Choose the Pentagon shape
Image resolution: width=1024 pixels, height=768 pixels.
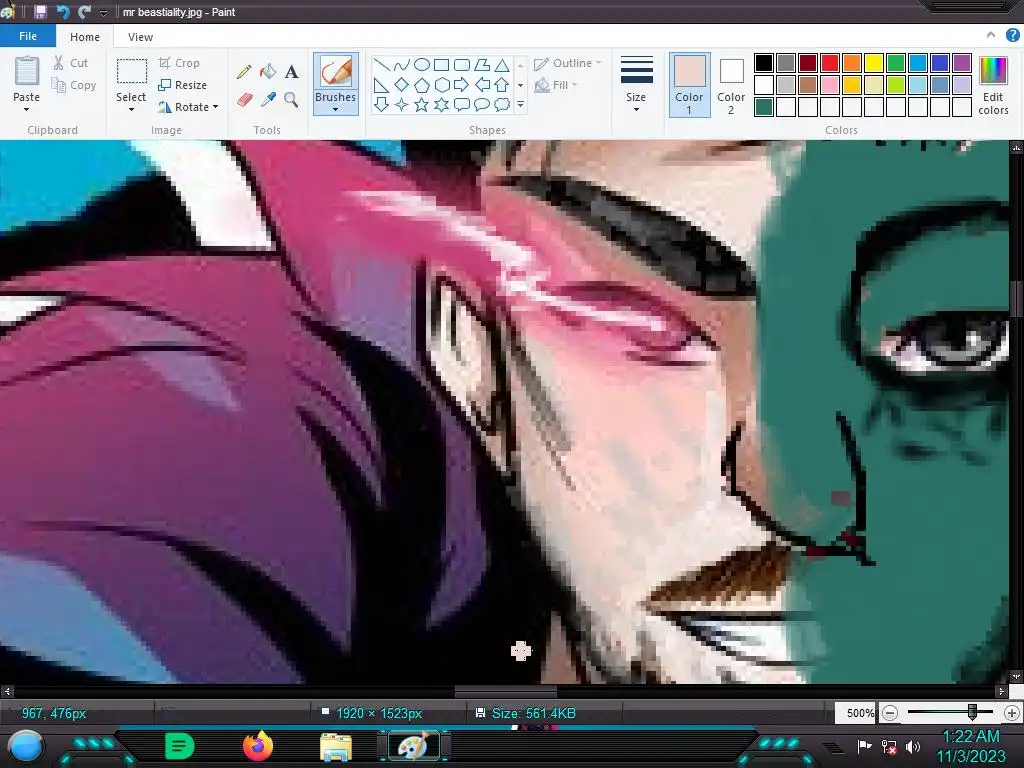(422, 84)
